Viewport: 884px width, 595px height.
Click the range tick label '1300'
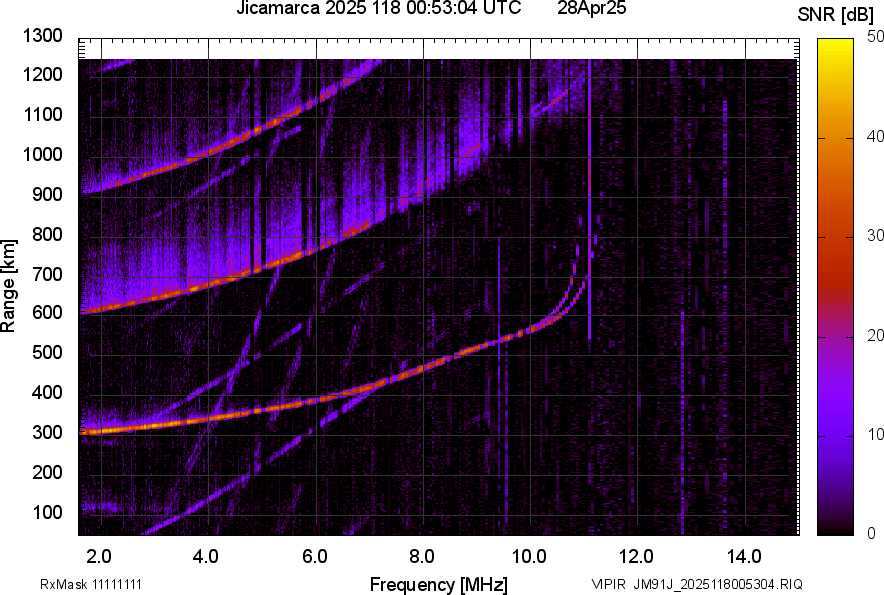42,36
